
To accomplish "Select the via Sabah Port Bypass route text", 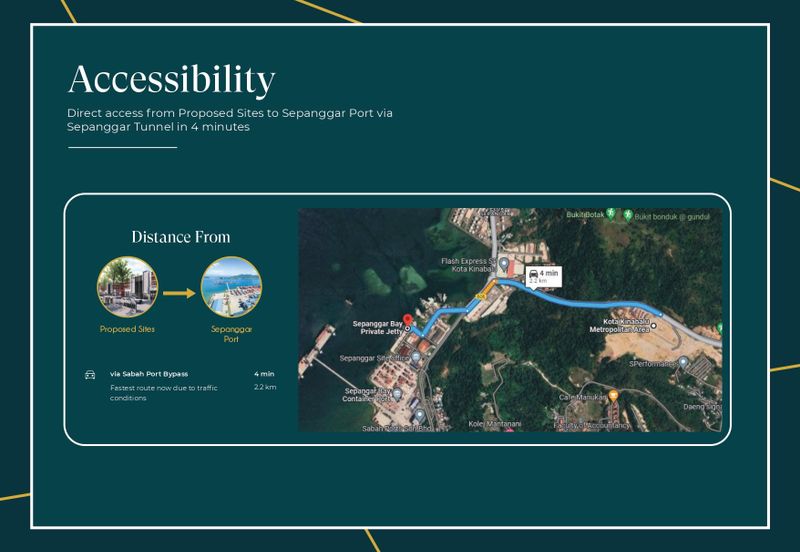I will point(149,374).
